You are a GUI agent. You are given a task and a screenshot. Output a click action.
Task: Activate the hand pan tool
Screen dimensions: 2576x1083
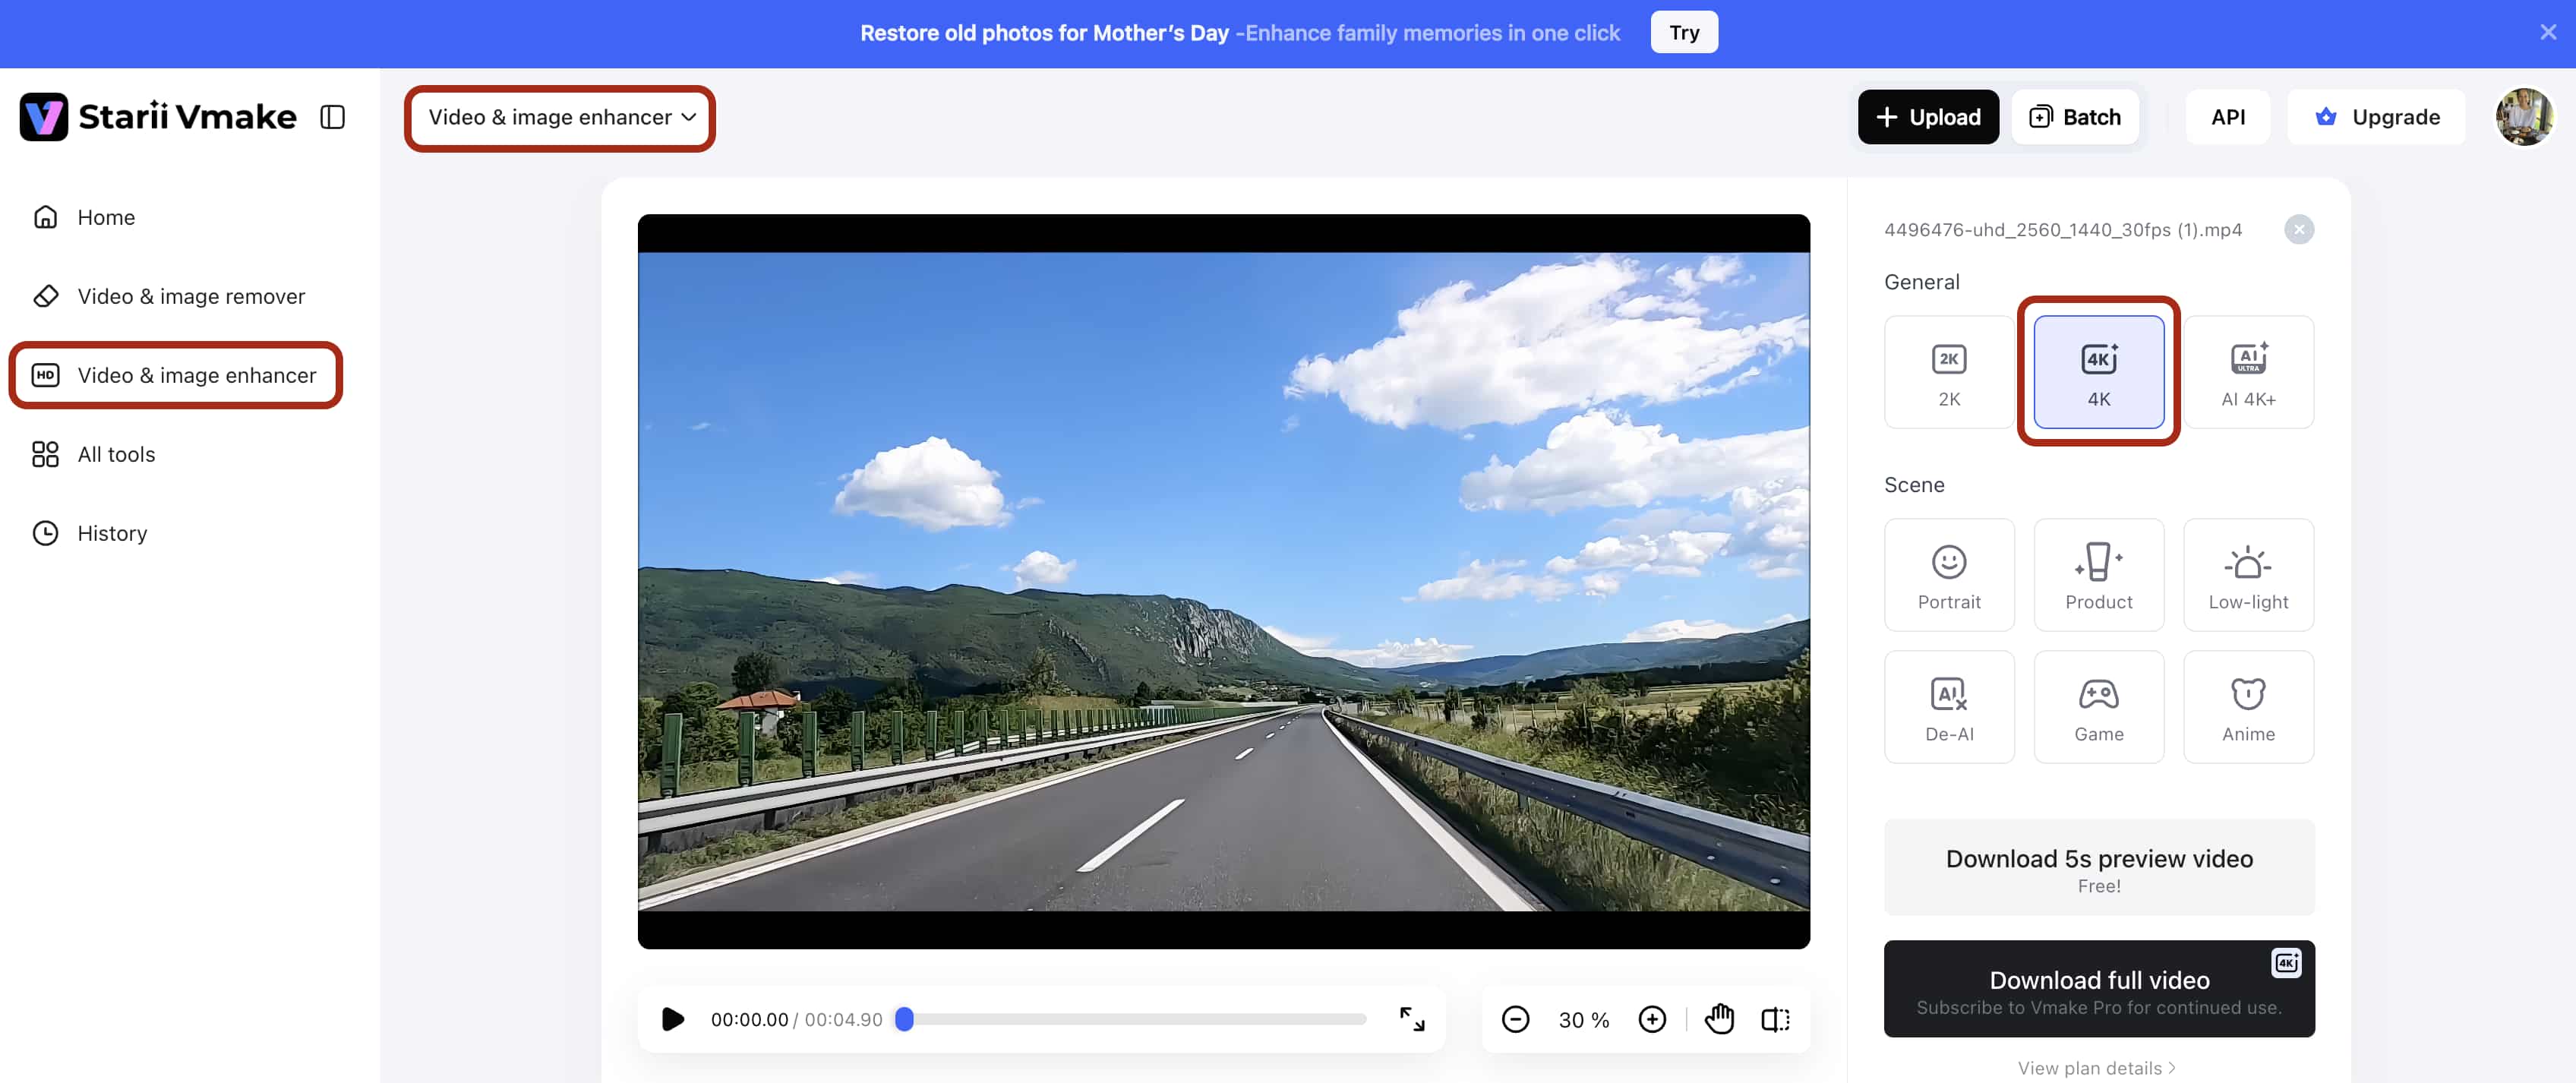1719,1019
